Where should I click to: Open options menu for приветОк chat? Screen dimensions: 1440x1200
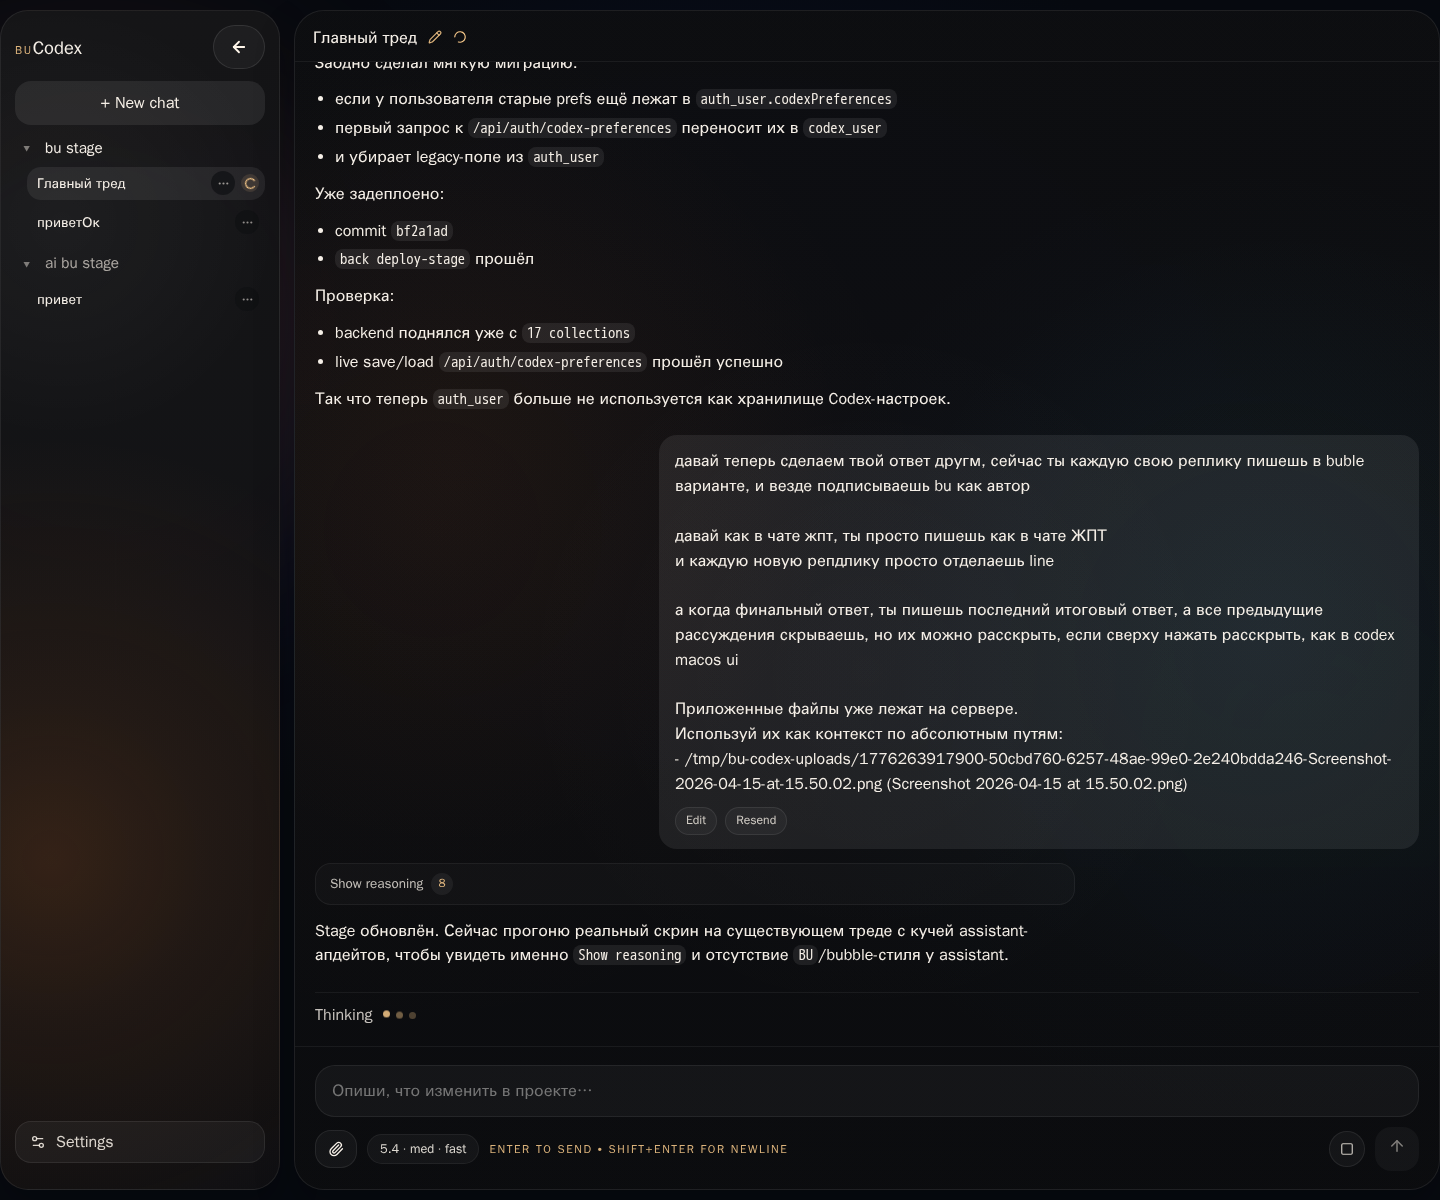pos(247,222)
